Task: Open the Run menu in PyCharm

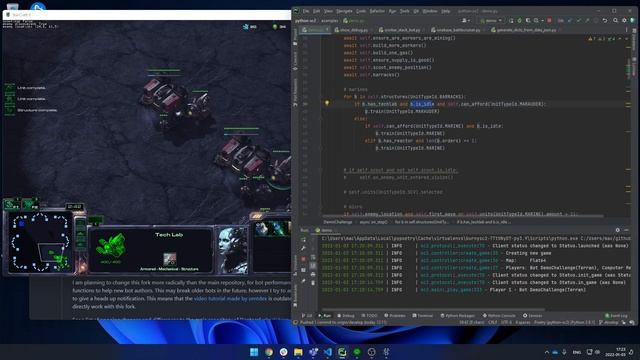Action: pos(393,11)
